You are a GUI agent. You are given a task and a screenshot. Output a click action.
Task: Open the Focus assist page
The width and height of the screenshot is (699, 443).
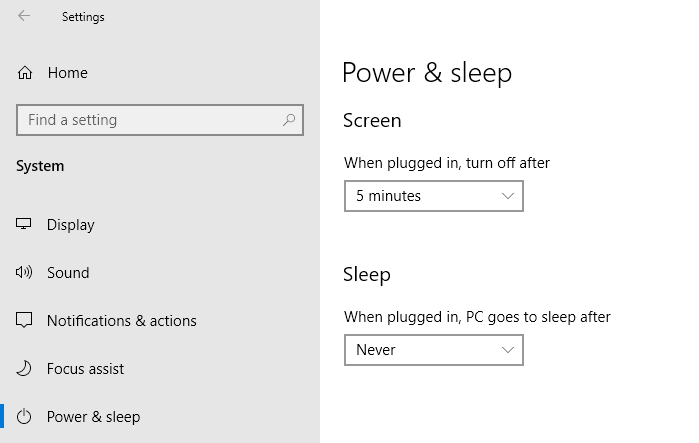coord(85,369)
